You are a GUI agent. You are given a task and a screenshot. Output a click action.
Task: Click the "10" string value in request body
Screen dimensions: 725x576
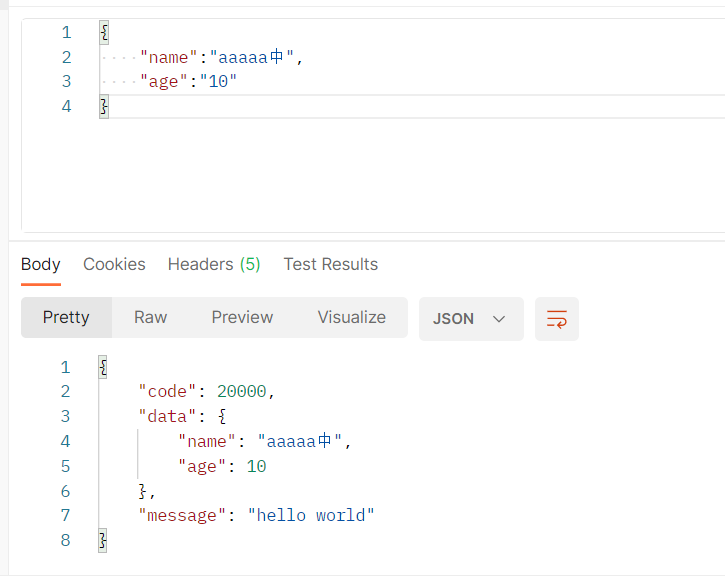217,81
